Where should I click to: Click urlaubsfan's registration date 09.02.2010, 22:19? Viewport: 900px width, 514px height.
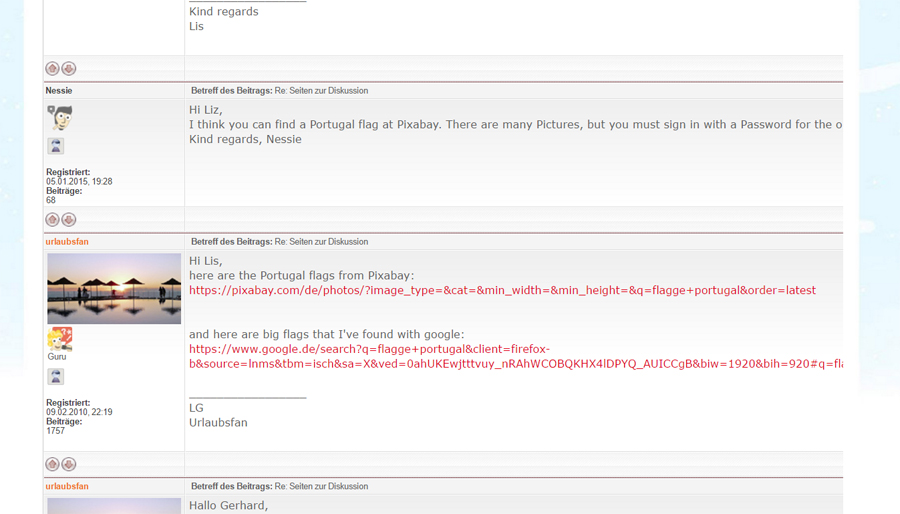(x=79, y=412)
